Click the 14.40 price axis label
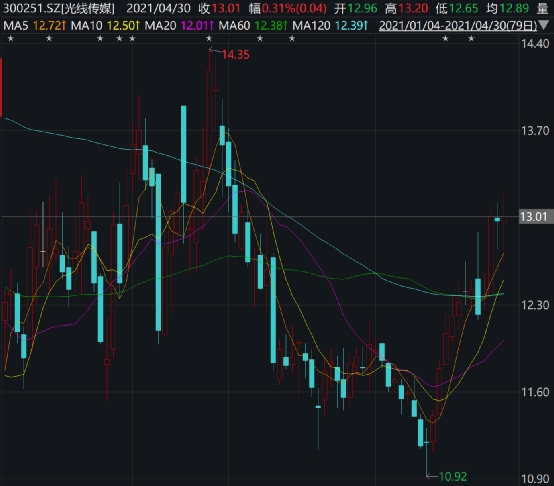Screen dimensions: 554x486 point(535,44)
